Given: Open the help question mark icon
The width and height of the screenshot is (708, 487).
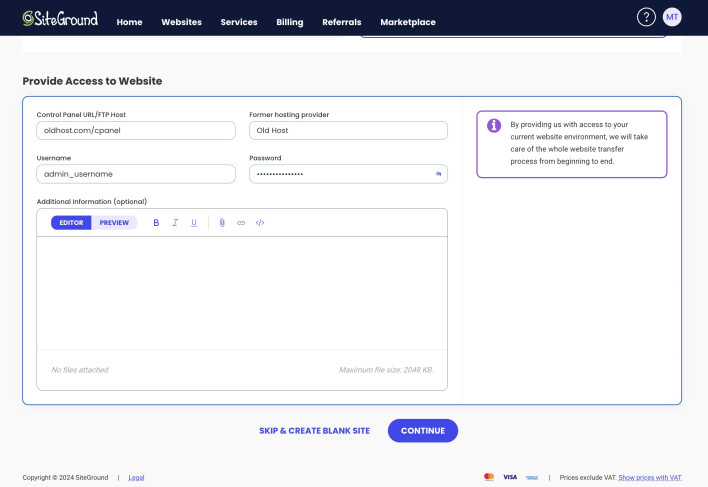Looking at the screenshot, I should tap(646, 17).
